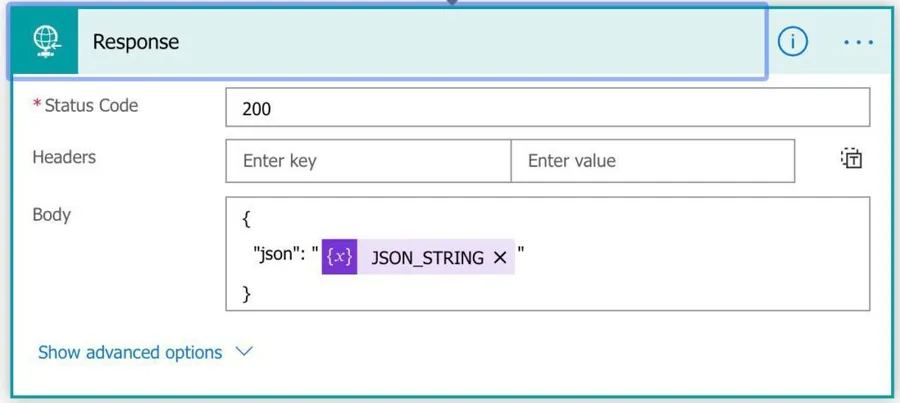The width and height of the screenshot is (900, 403).
Task: Remove the JSON_STRING token with its X
Action: [500, 258]
